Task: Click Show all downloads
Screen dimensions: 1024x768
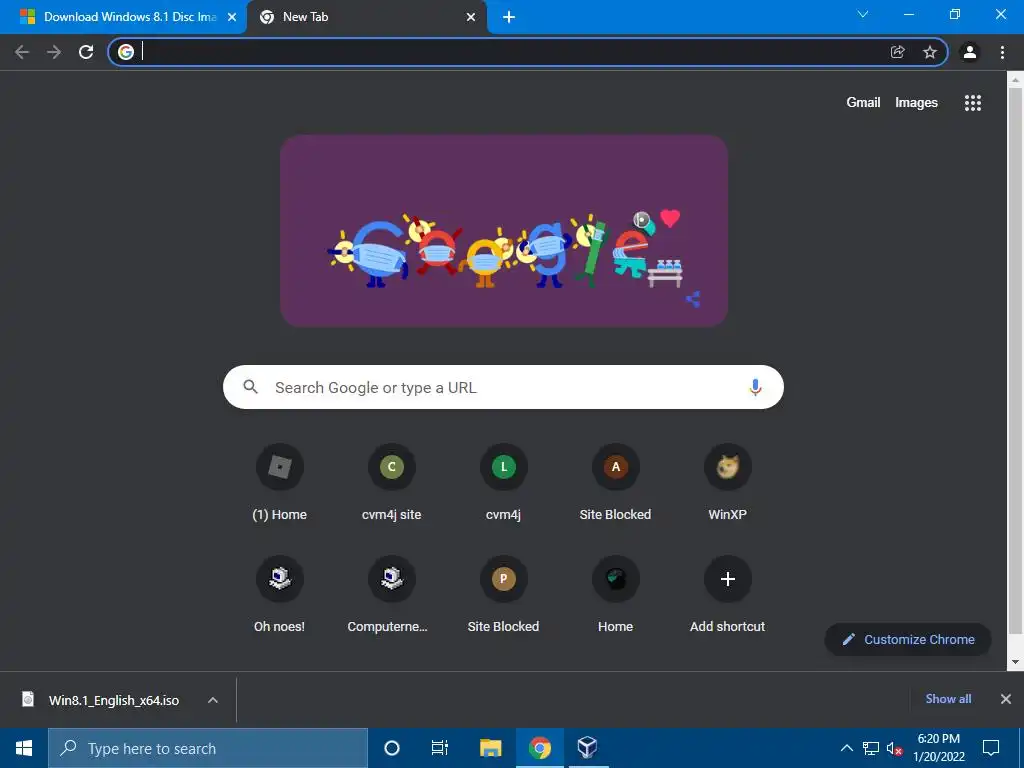Action: (x=948, y=699)
